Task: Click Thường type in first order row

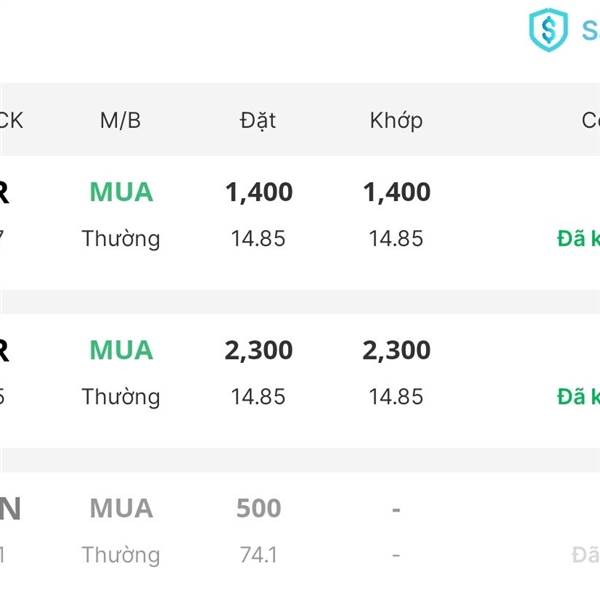Action: [x=121, y=239]
